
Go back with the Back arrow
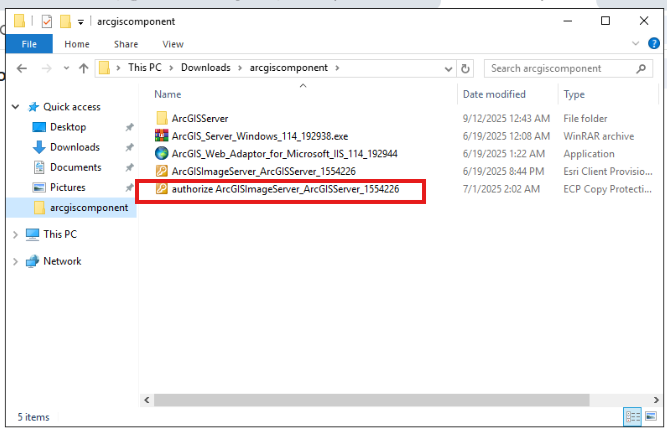click(22, 68)
